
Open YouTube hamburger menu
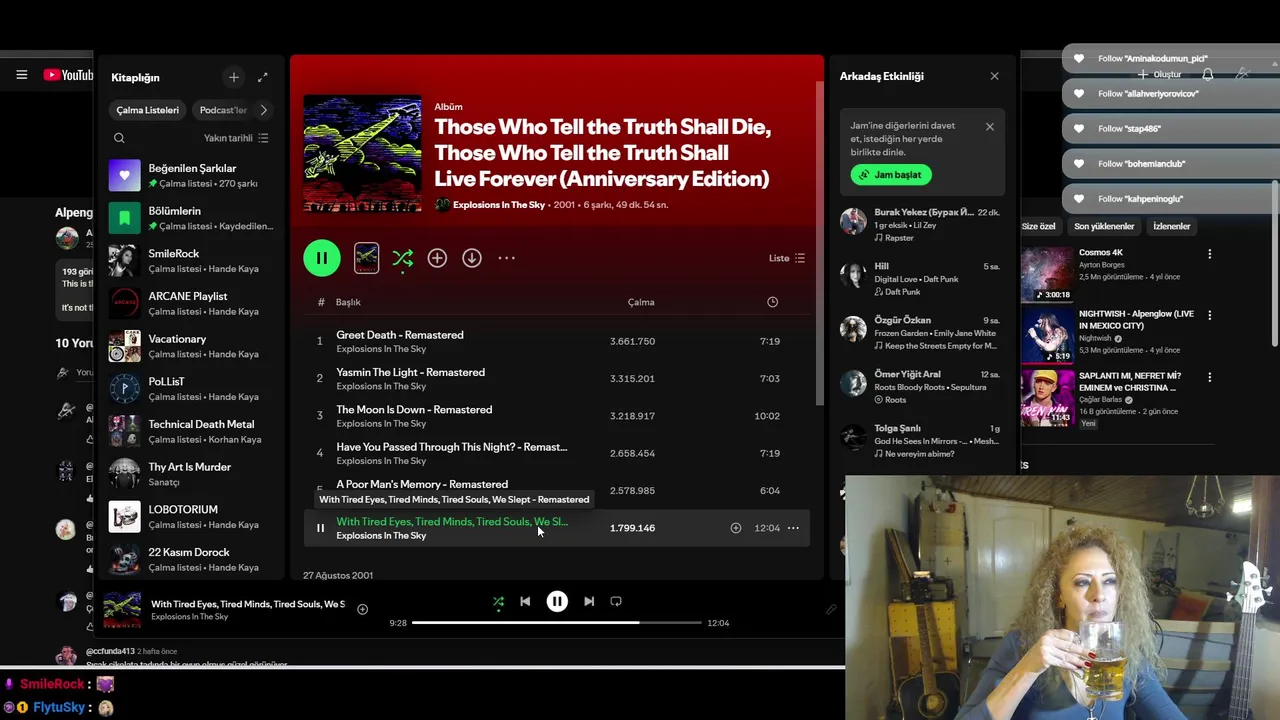pyautogui.click(x=21, y=74)
